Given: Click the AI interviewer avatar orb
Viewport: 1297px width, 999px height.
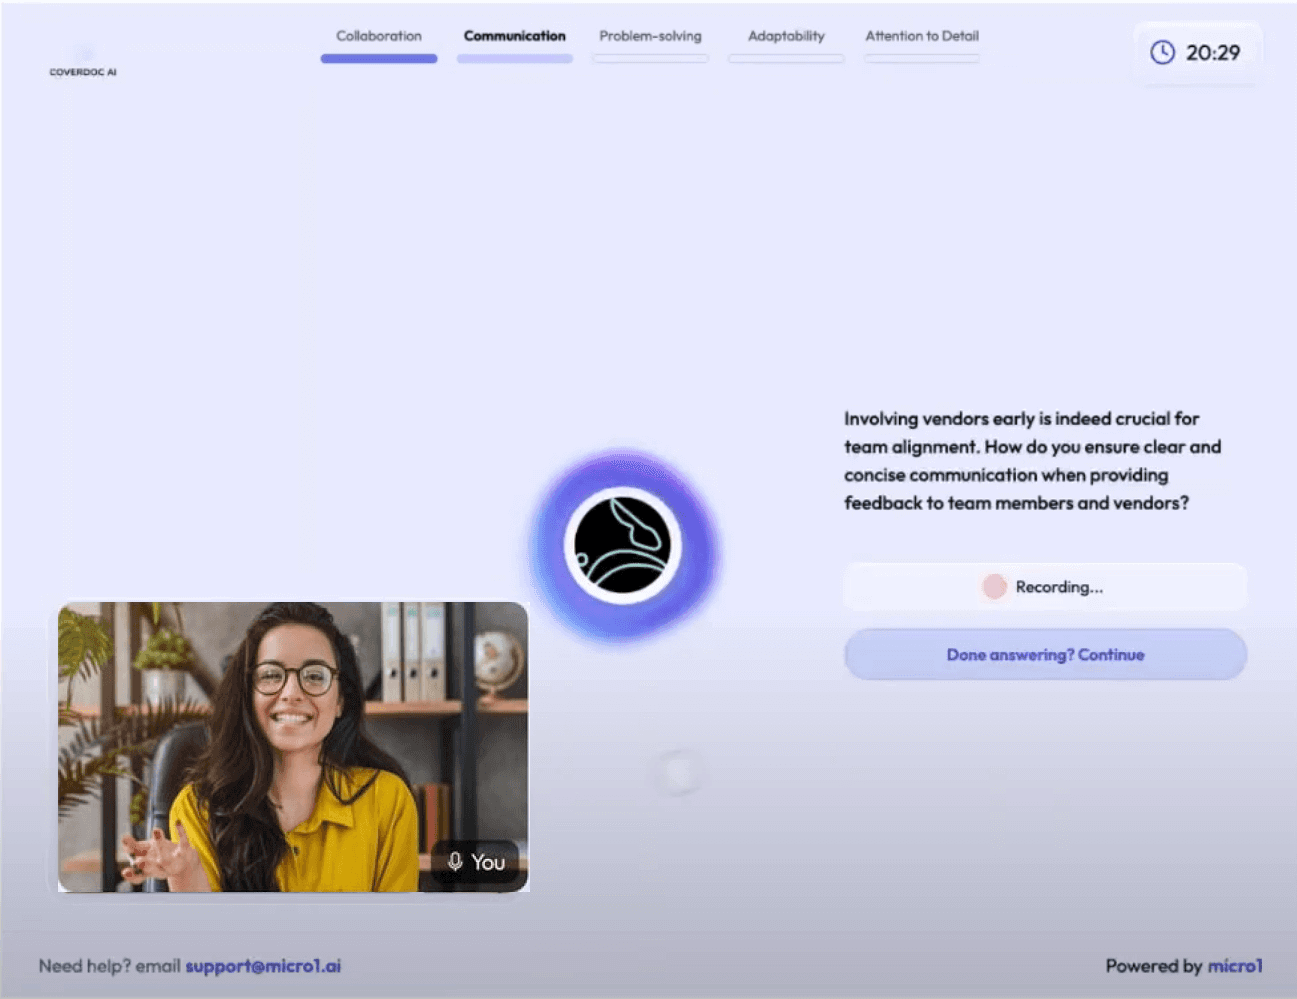Looking at the screenshot, I should (622, 546).
